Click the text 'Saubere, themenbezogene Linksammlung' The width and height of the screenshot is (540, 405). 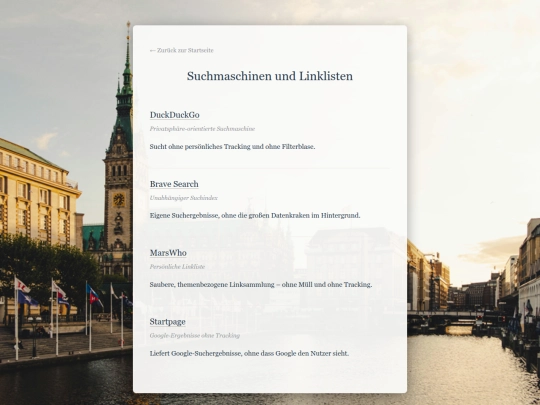tap(212, 285)
